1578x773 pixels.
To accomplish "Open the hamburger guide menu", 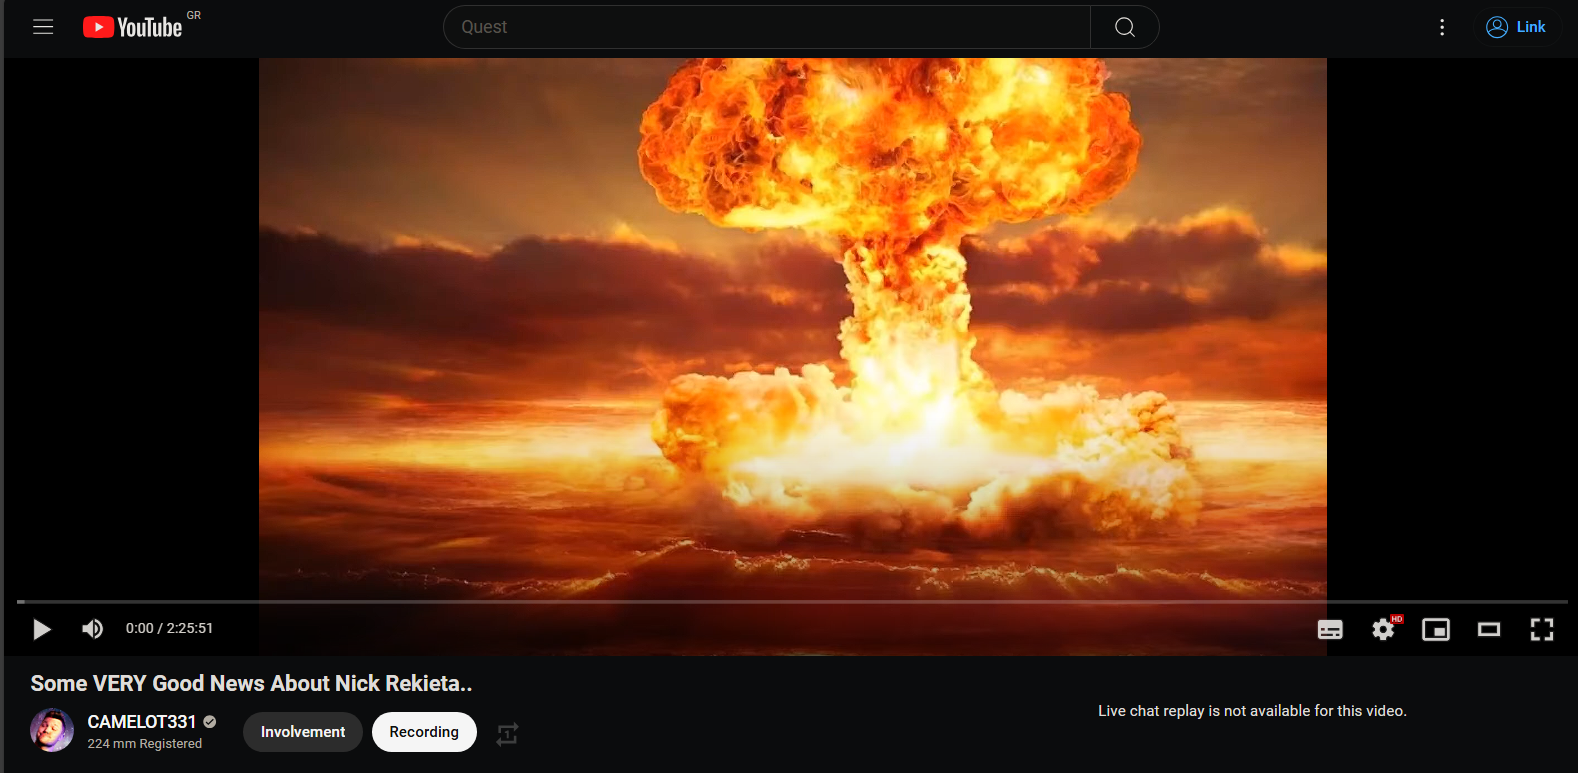I will pyautogui.click(x=43, y=27).
